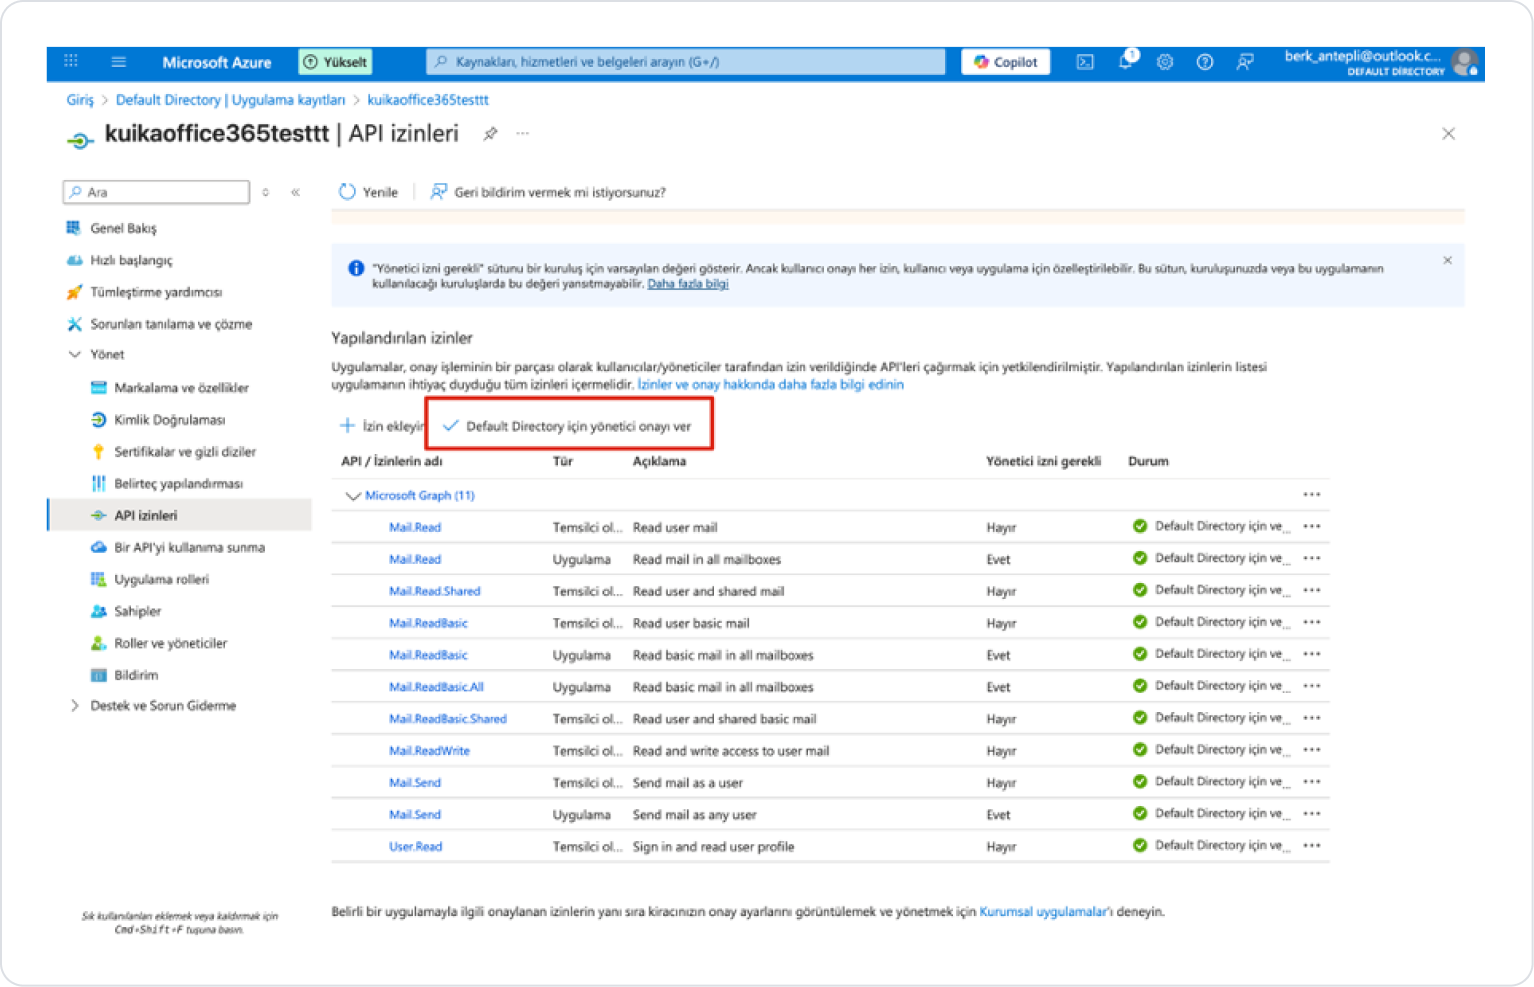Open the account avatar for berk_antepli
The image size is (1534, 987).
coord(1465,62)
